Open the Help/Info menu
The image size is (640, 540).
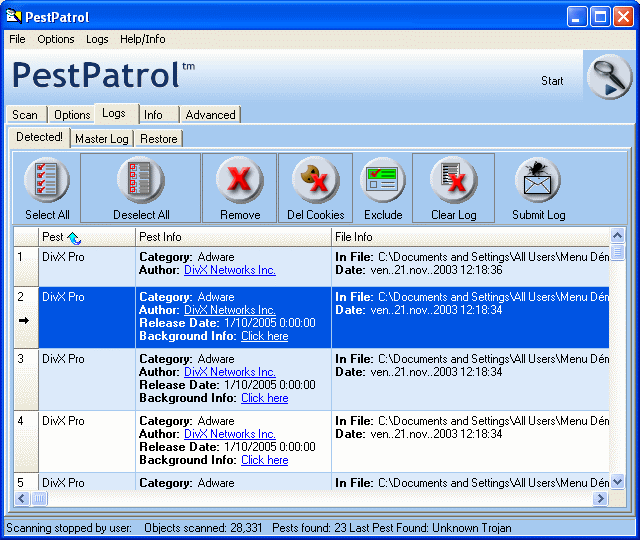(x=142, y=39)
